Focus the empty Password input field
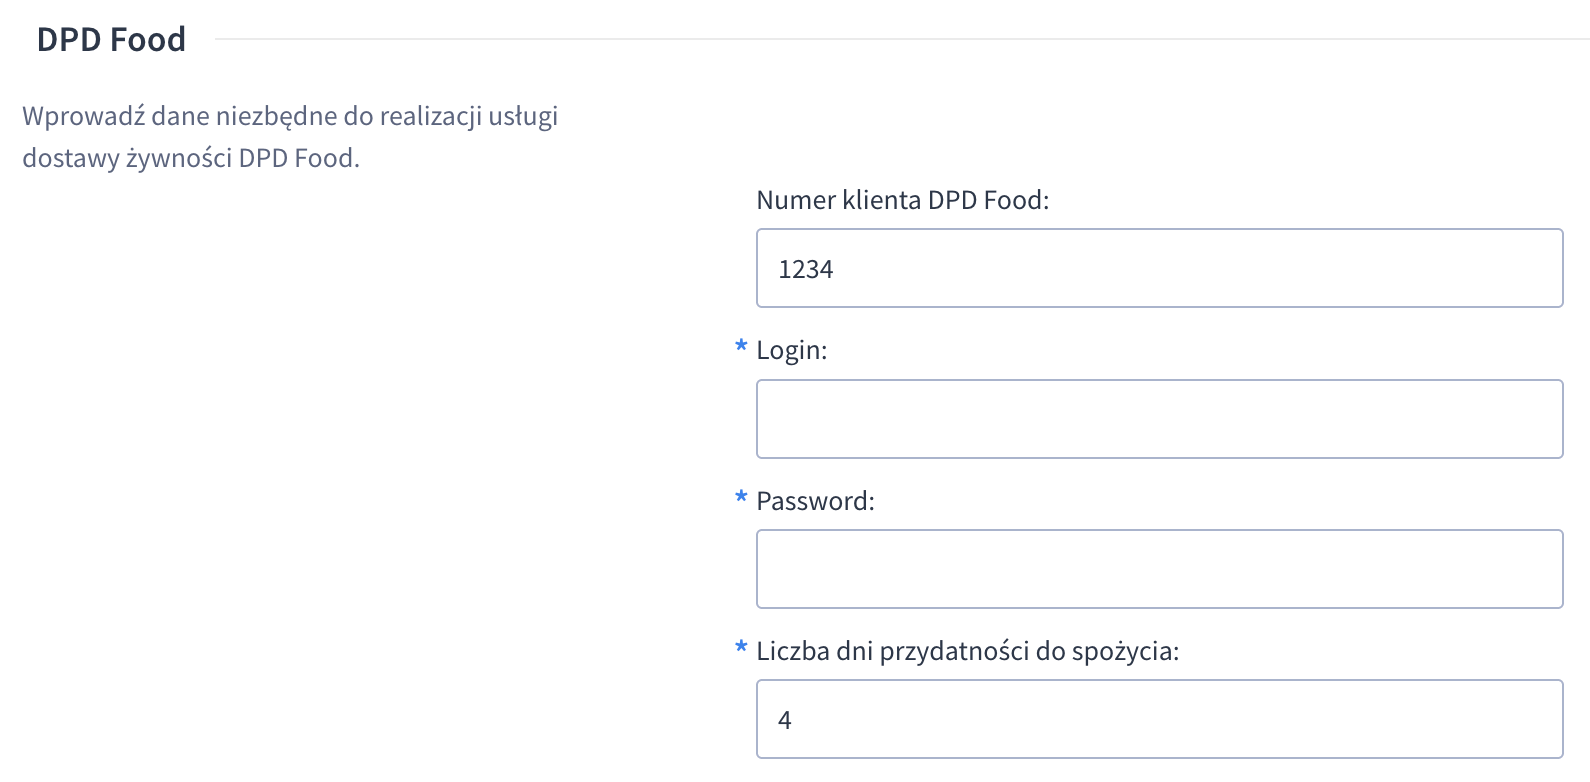The width and height of the screenshot is (1590, 782). pyautogui.click(x=1159, y=569)
